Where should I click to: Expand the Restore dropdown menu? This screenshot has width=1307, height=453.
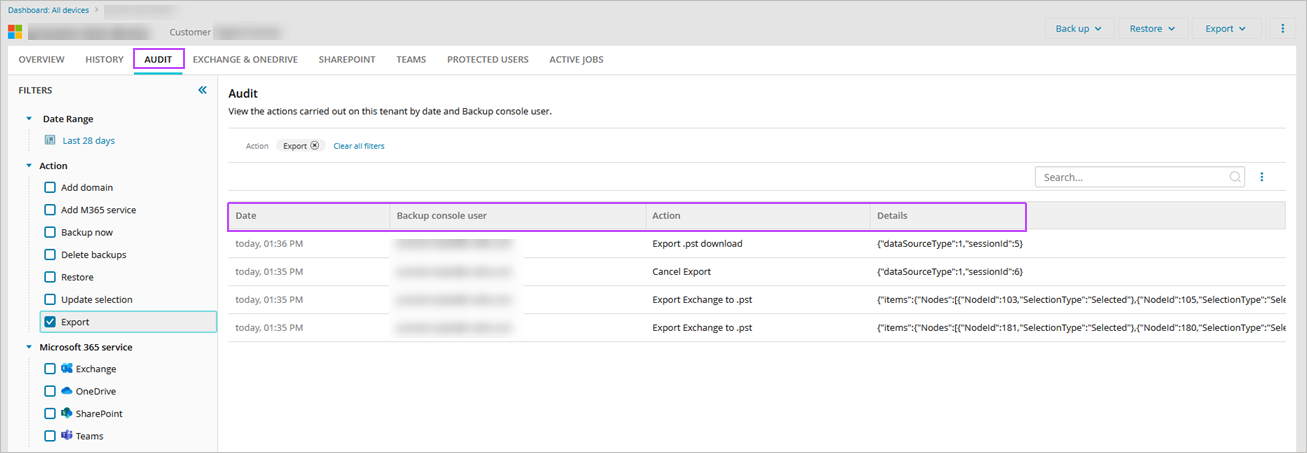pyautogui.click(x=1152, y=29)
